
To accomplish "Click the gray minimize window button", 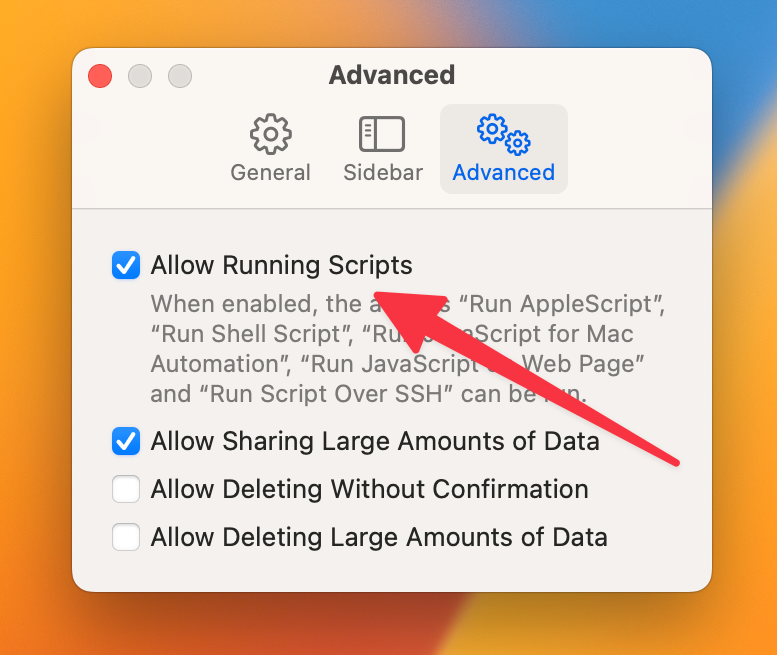I will 140,76.
